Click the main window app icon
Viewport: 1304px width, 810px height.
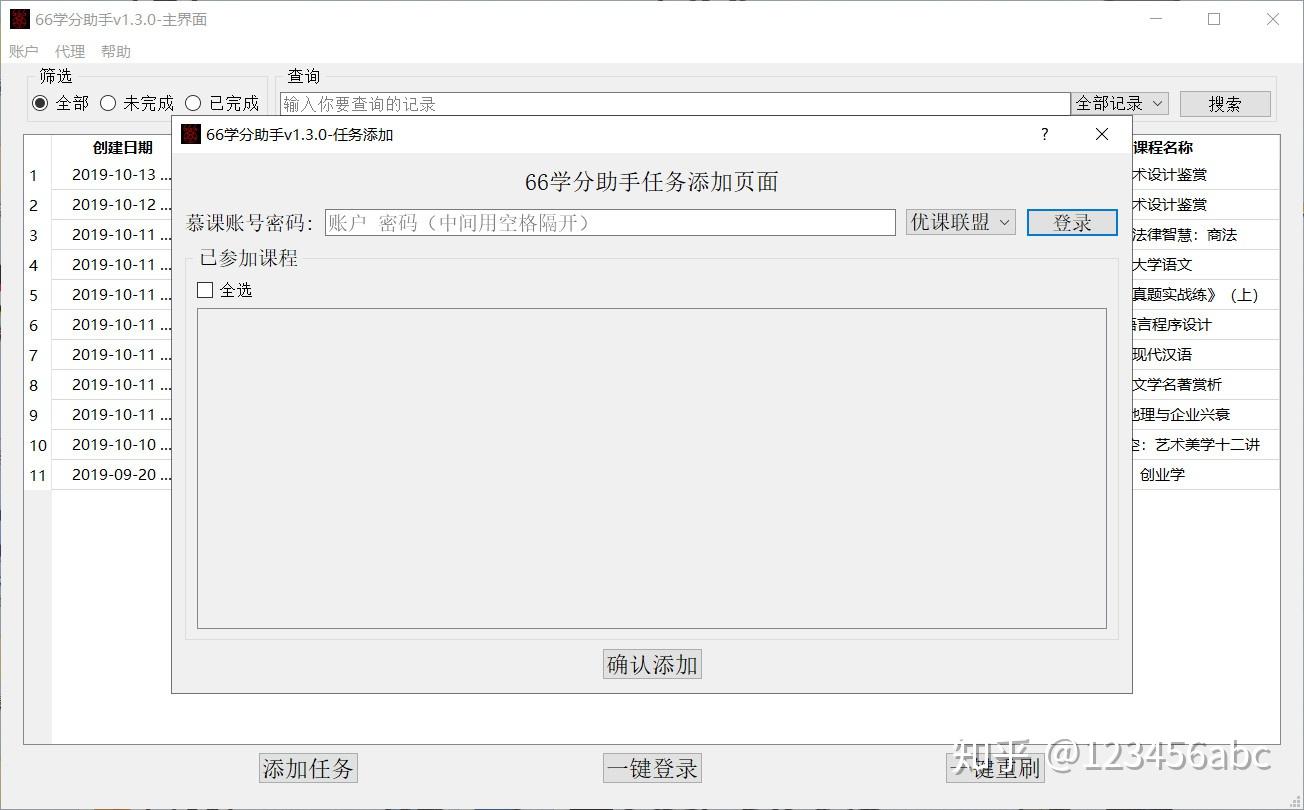[20, 19]
